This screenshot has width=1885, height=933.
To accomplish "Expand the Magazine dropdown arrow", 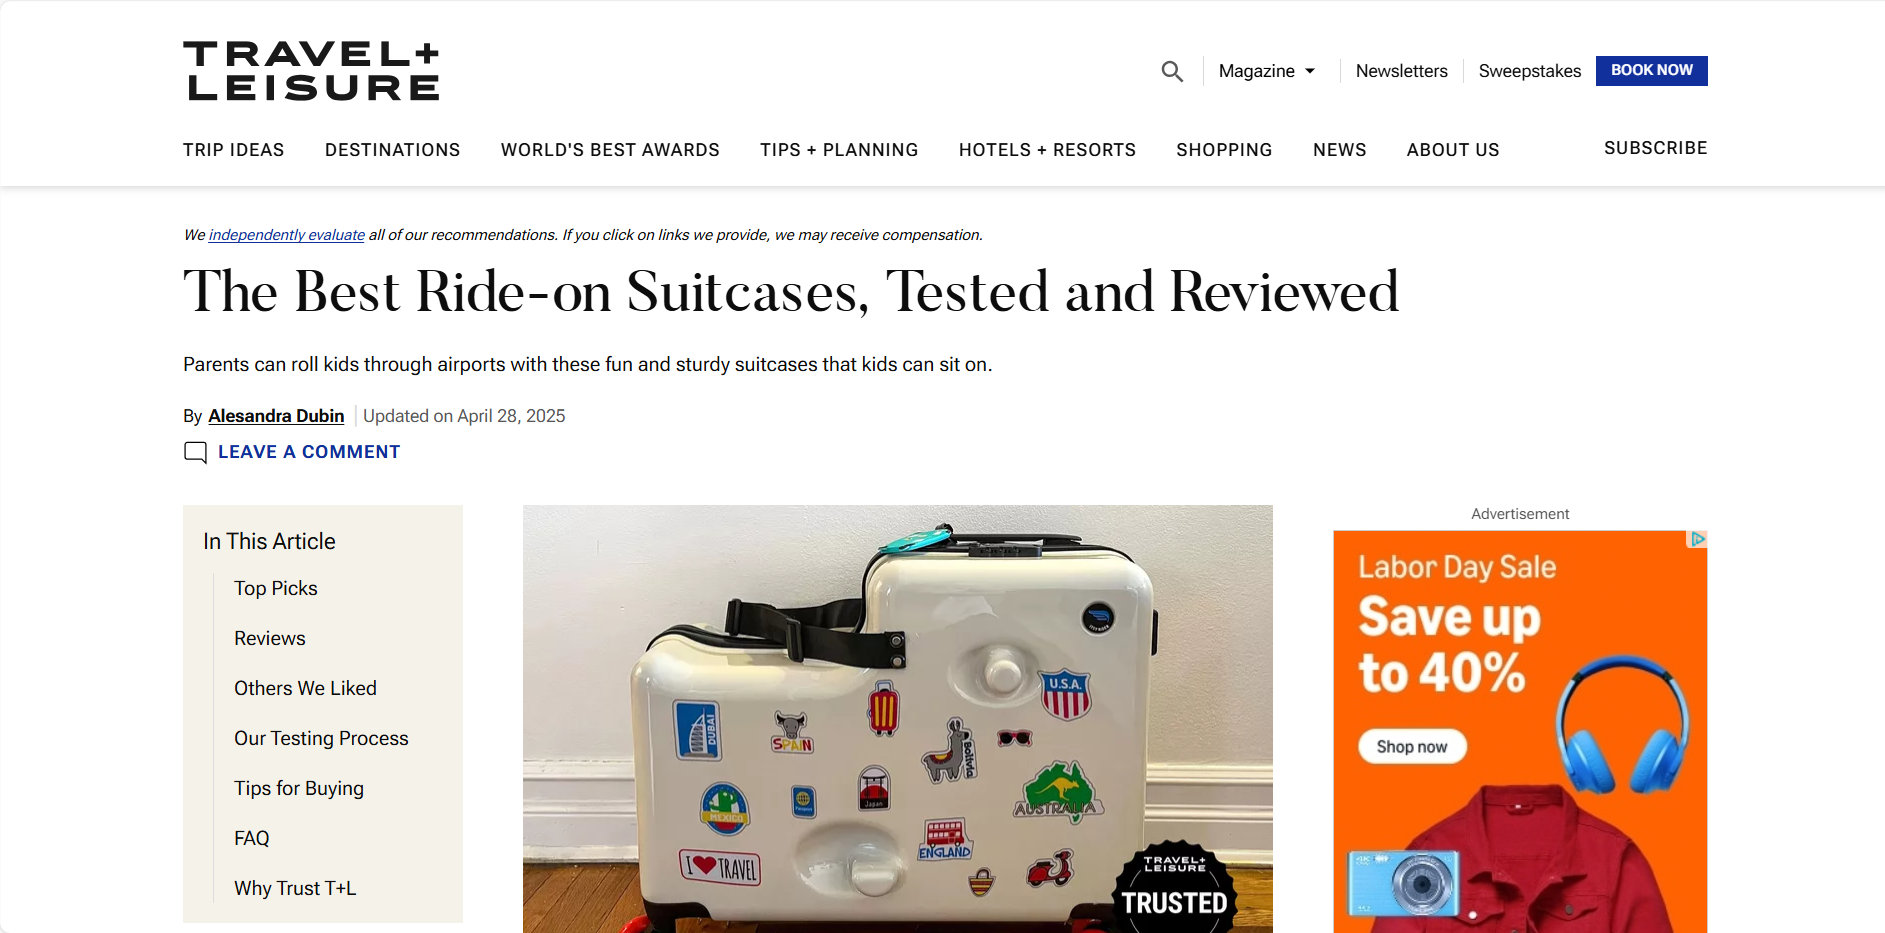I will click(x=1310, y=71).
